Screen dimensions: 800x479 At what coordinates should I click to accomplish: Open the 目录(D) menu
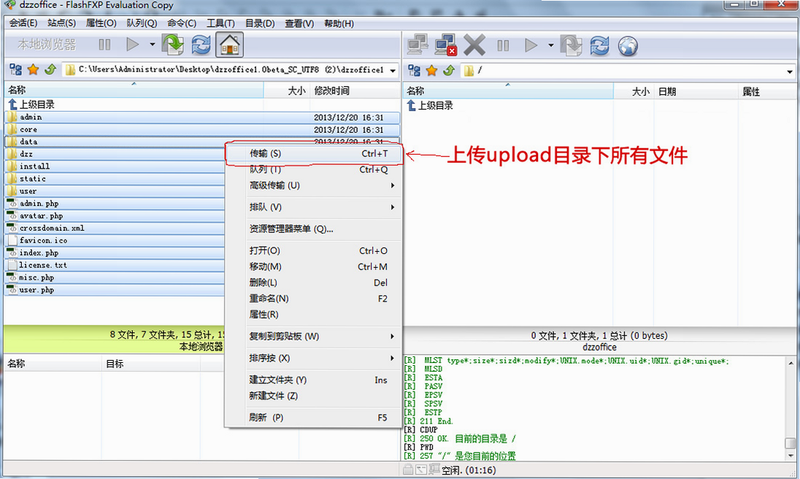(x=260, y=23)
